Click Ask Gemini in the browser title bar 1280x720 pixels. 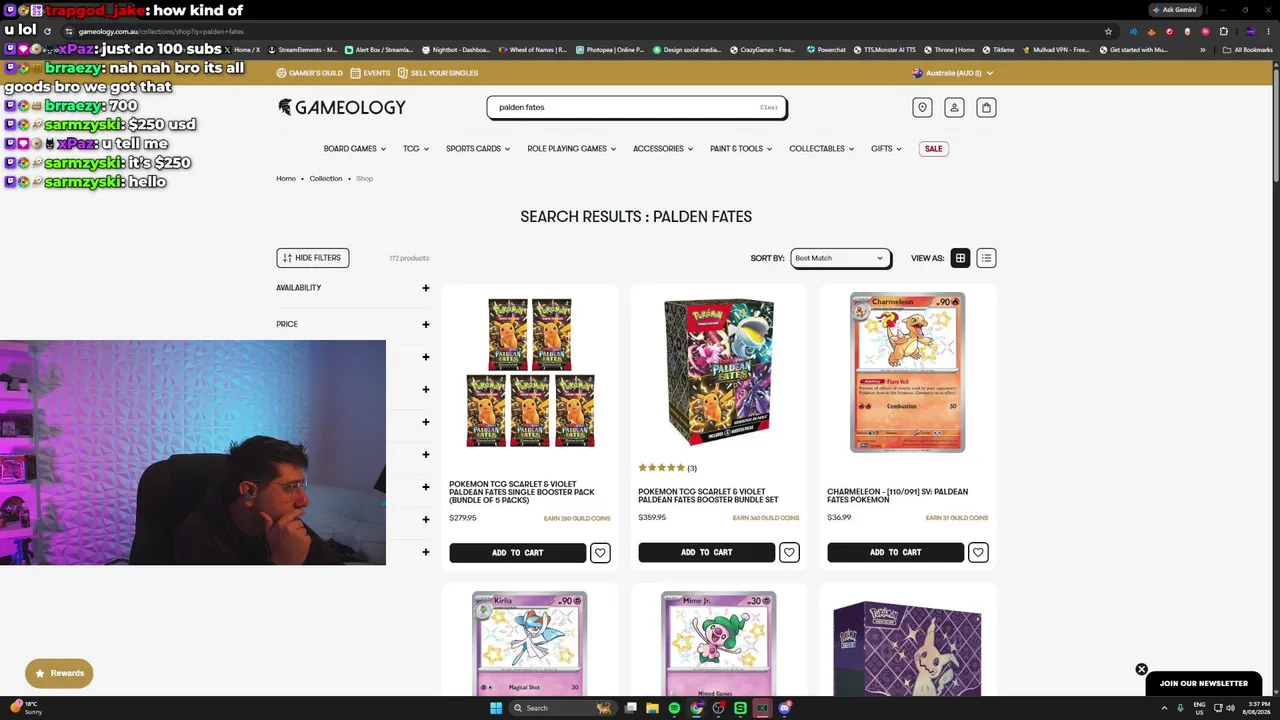(1174, 10)
